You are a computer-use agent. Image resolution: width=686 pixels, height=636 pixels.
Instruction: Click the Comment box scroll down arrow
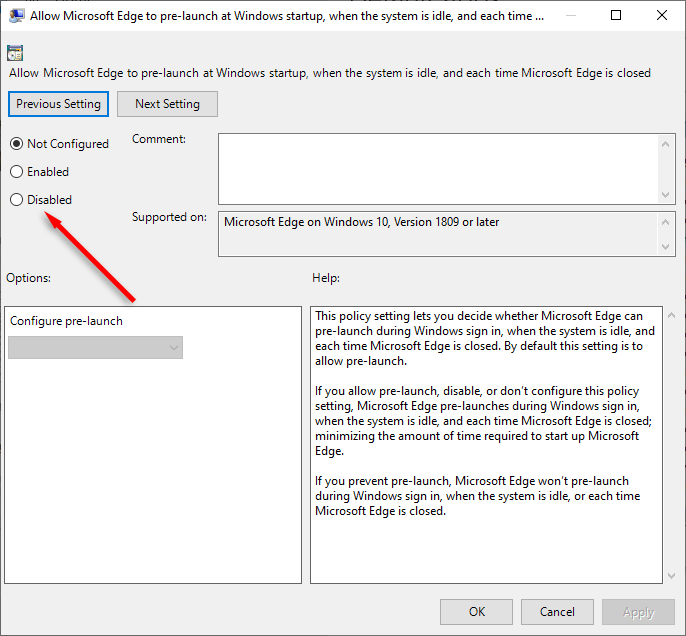point(666,195)
